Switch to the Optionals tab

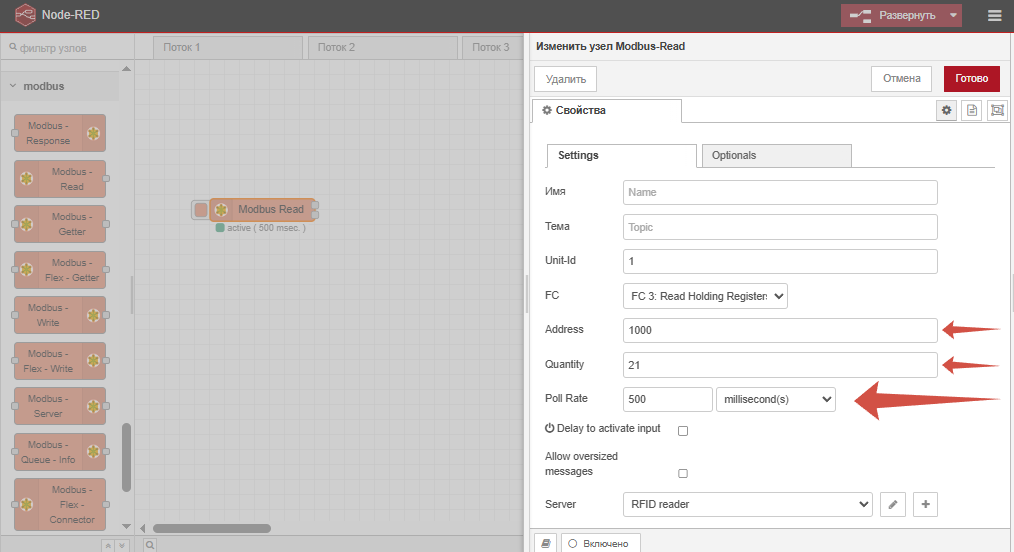point(776,155)
